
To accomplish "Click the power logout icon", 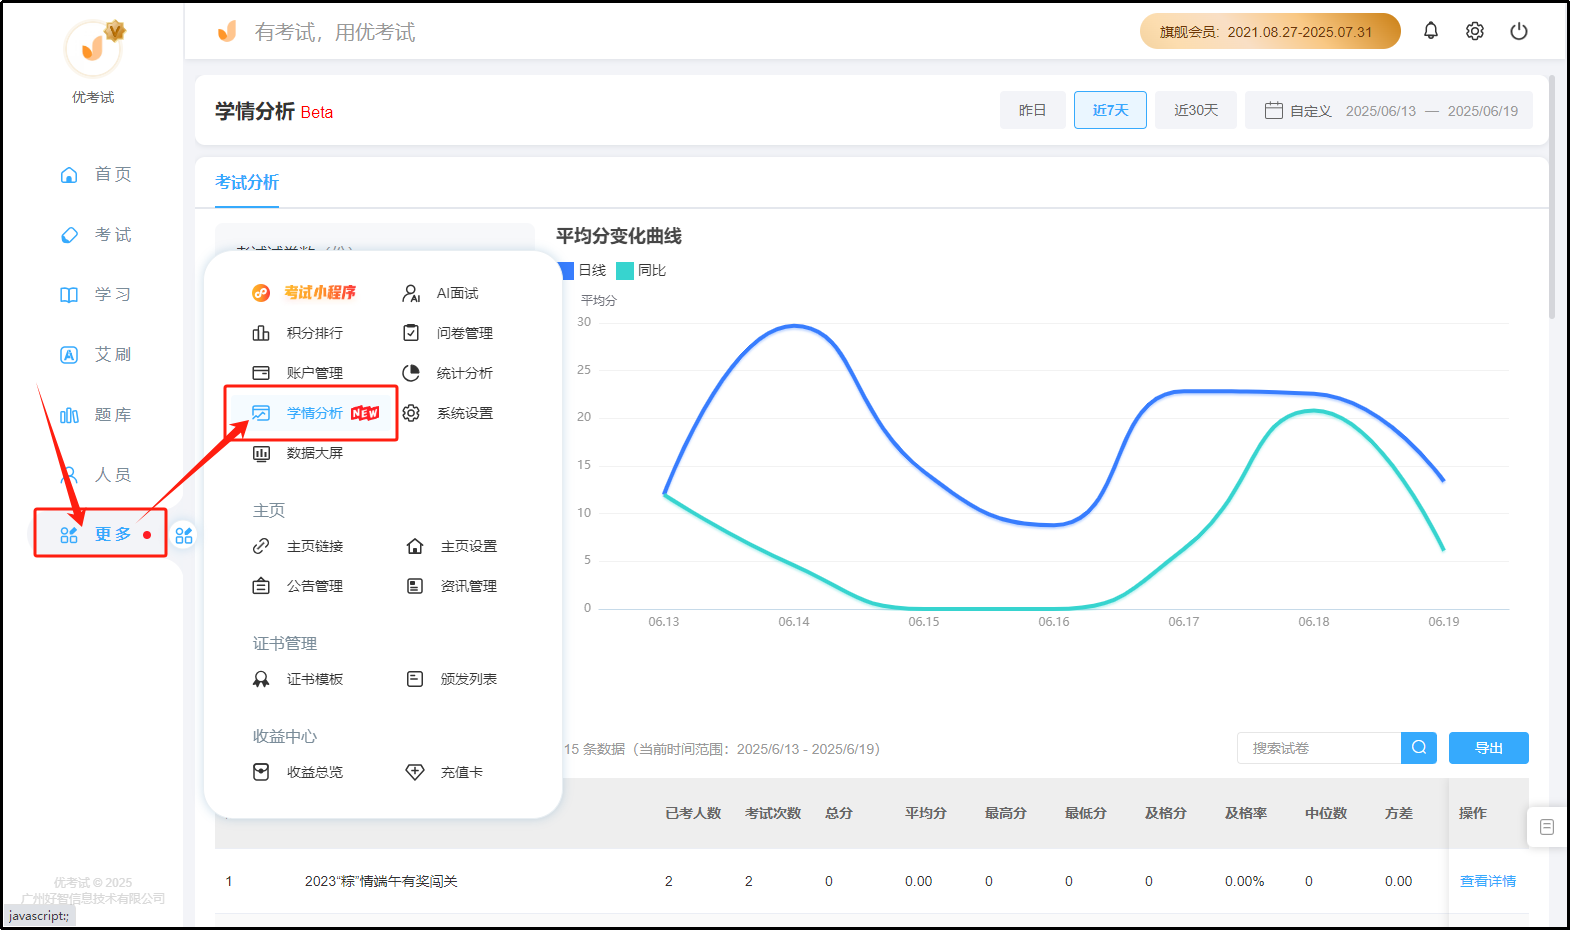I will tap(1519, 31).
